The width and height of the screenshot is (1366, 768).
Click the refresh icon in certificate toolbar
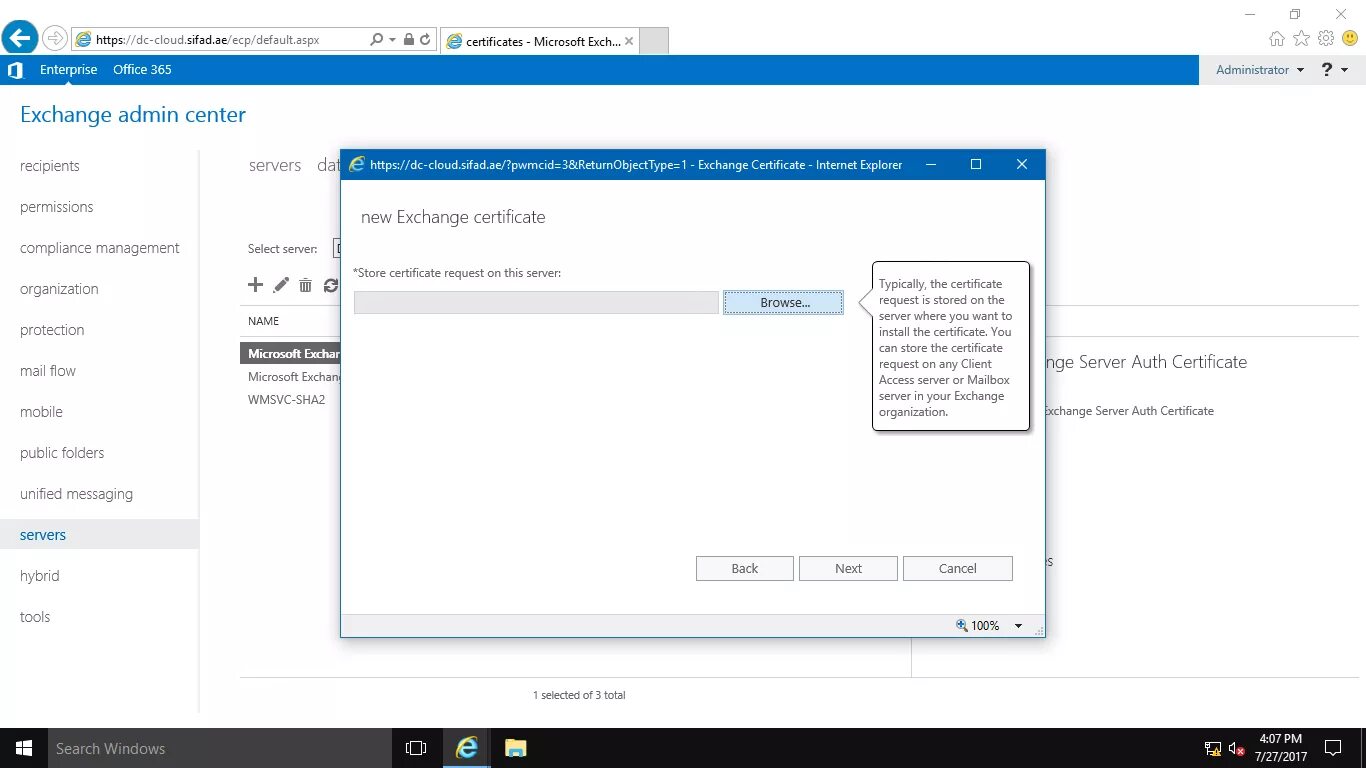tap(331, 285)
